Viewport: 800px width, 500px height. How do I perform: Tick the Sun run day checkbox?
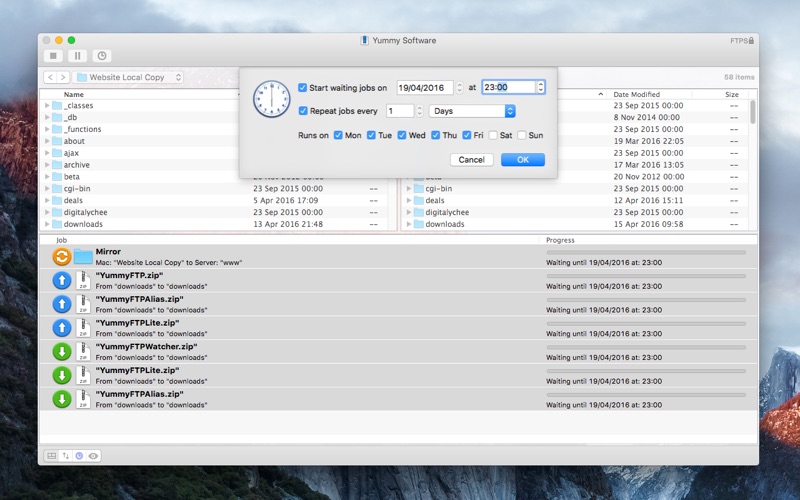(522, 135)
